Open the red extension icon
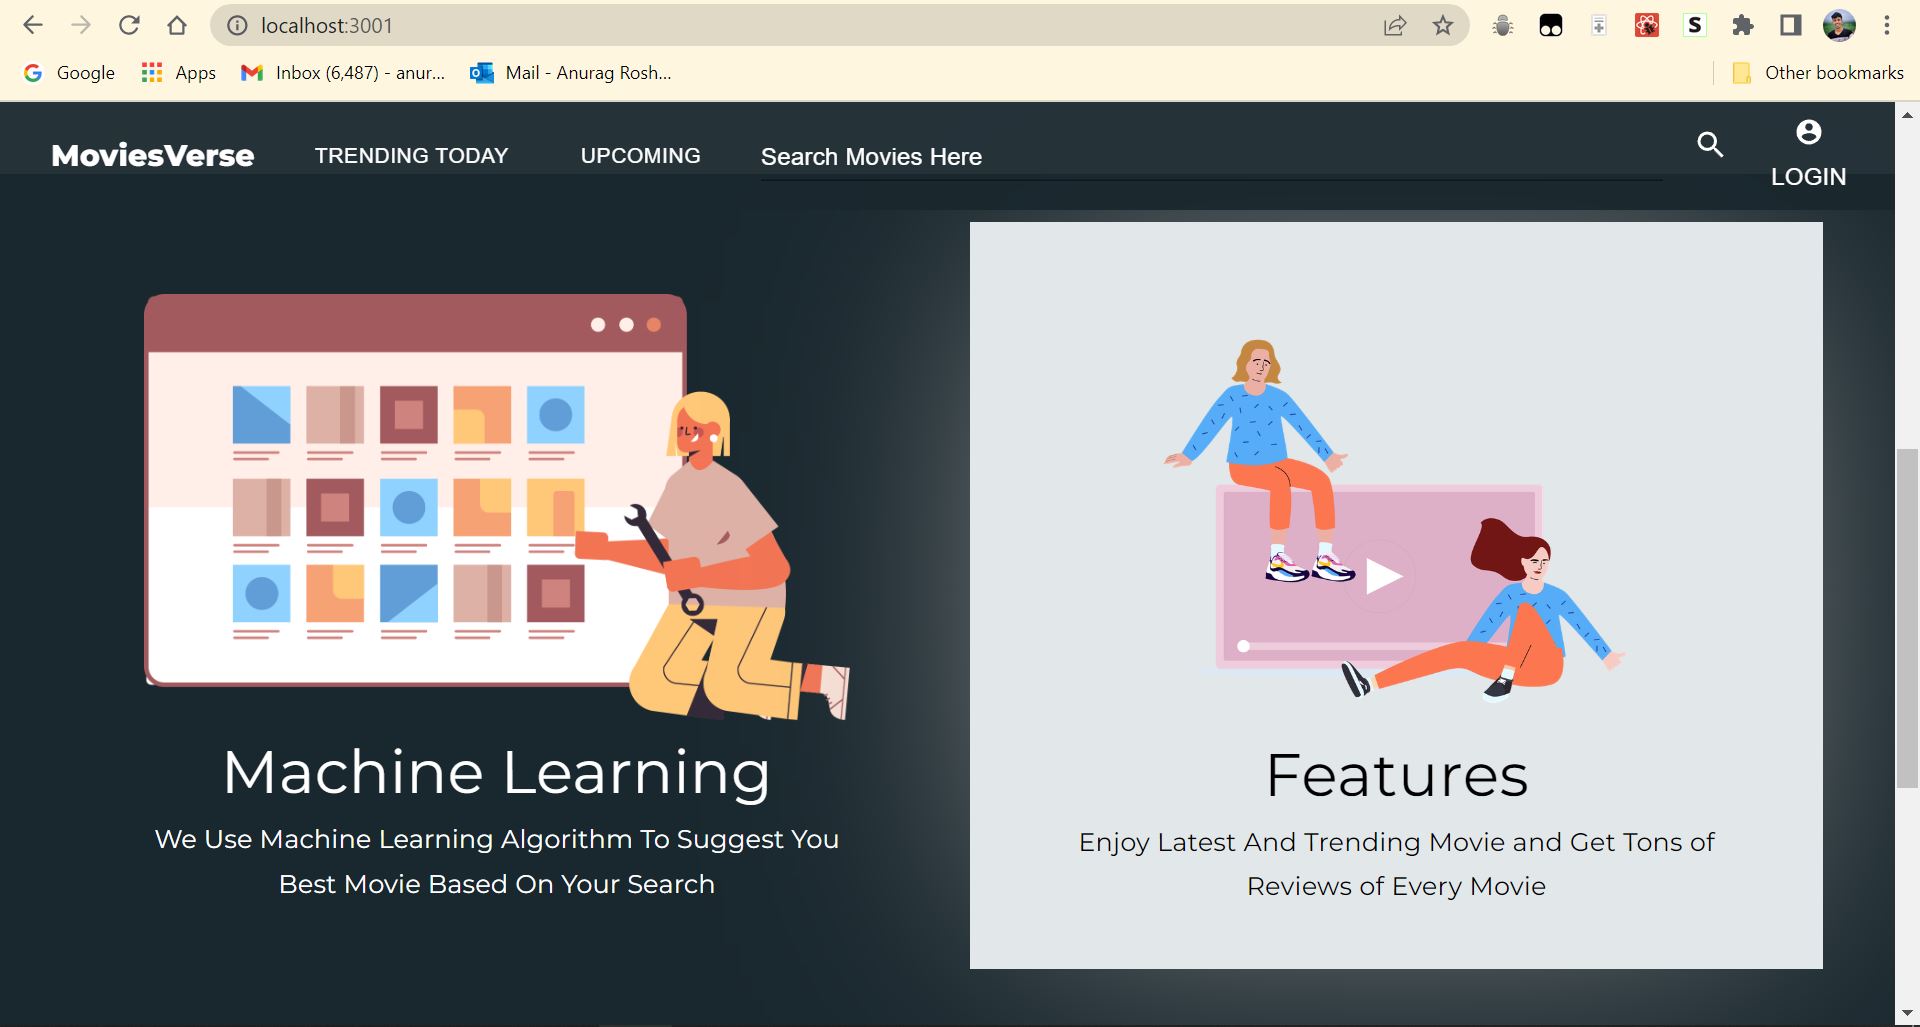This screenshot has width=1920, height=1027. tap(1647, 25)
